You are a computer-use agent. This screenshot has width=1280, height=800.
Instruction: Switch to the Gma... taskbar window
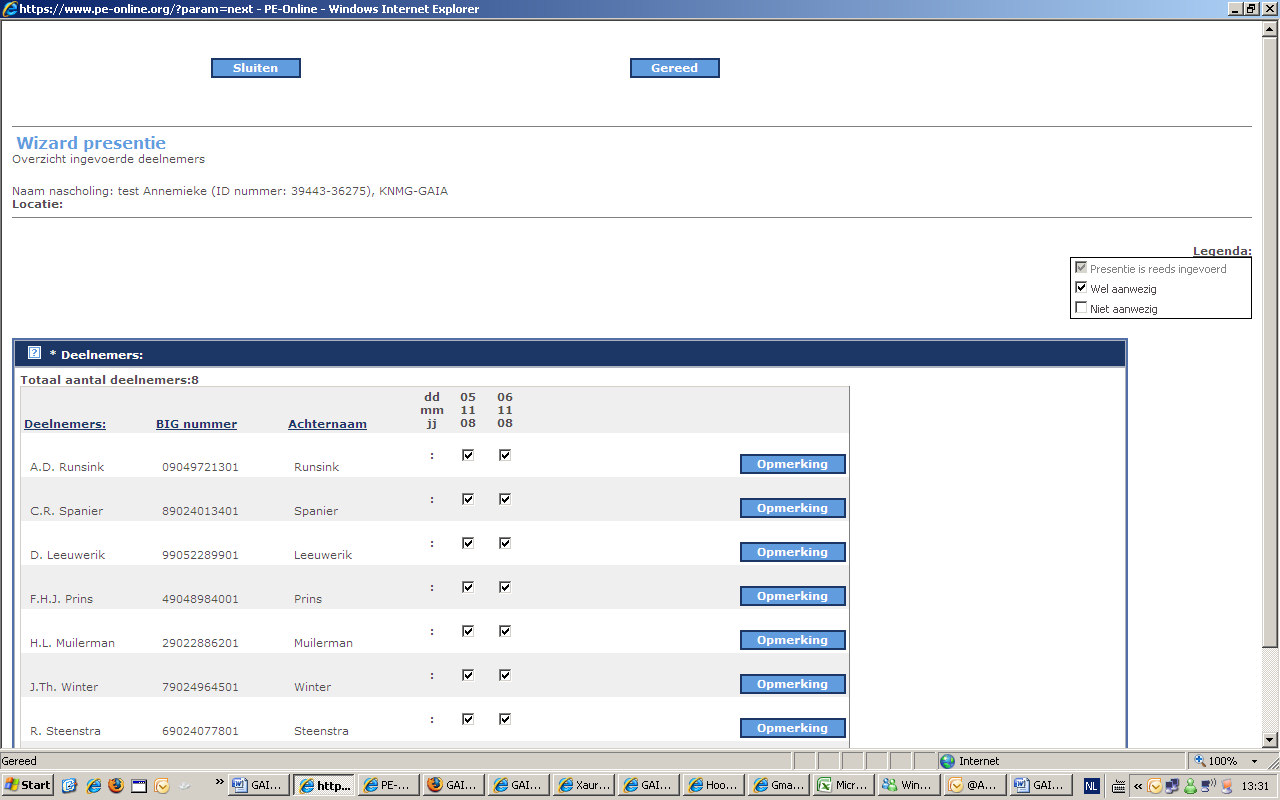point(778,786)
